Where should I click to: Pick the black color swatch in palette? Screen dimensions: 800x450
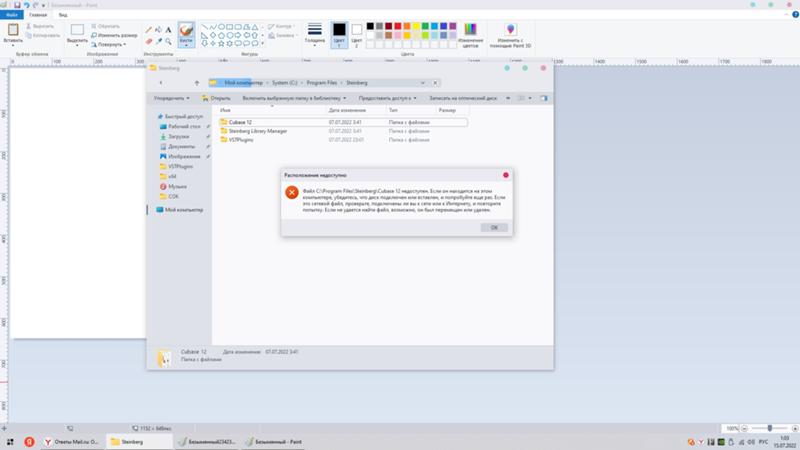(370, 26)
